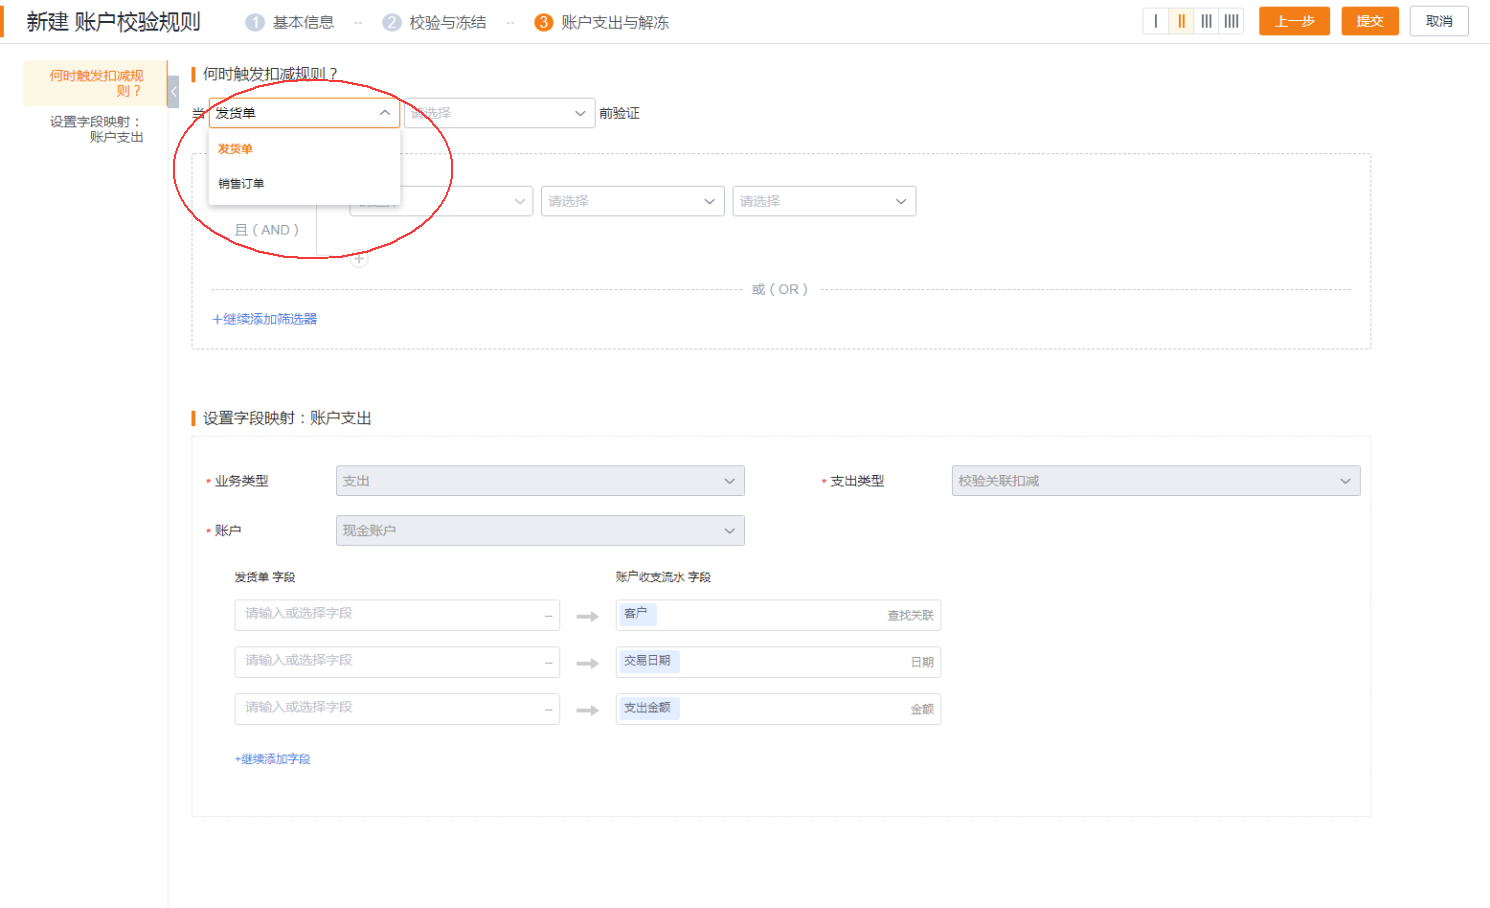Click the 交易日期 target field tag
The width and height of the screenshot is (1490, 908).
pos(648,661)
